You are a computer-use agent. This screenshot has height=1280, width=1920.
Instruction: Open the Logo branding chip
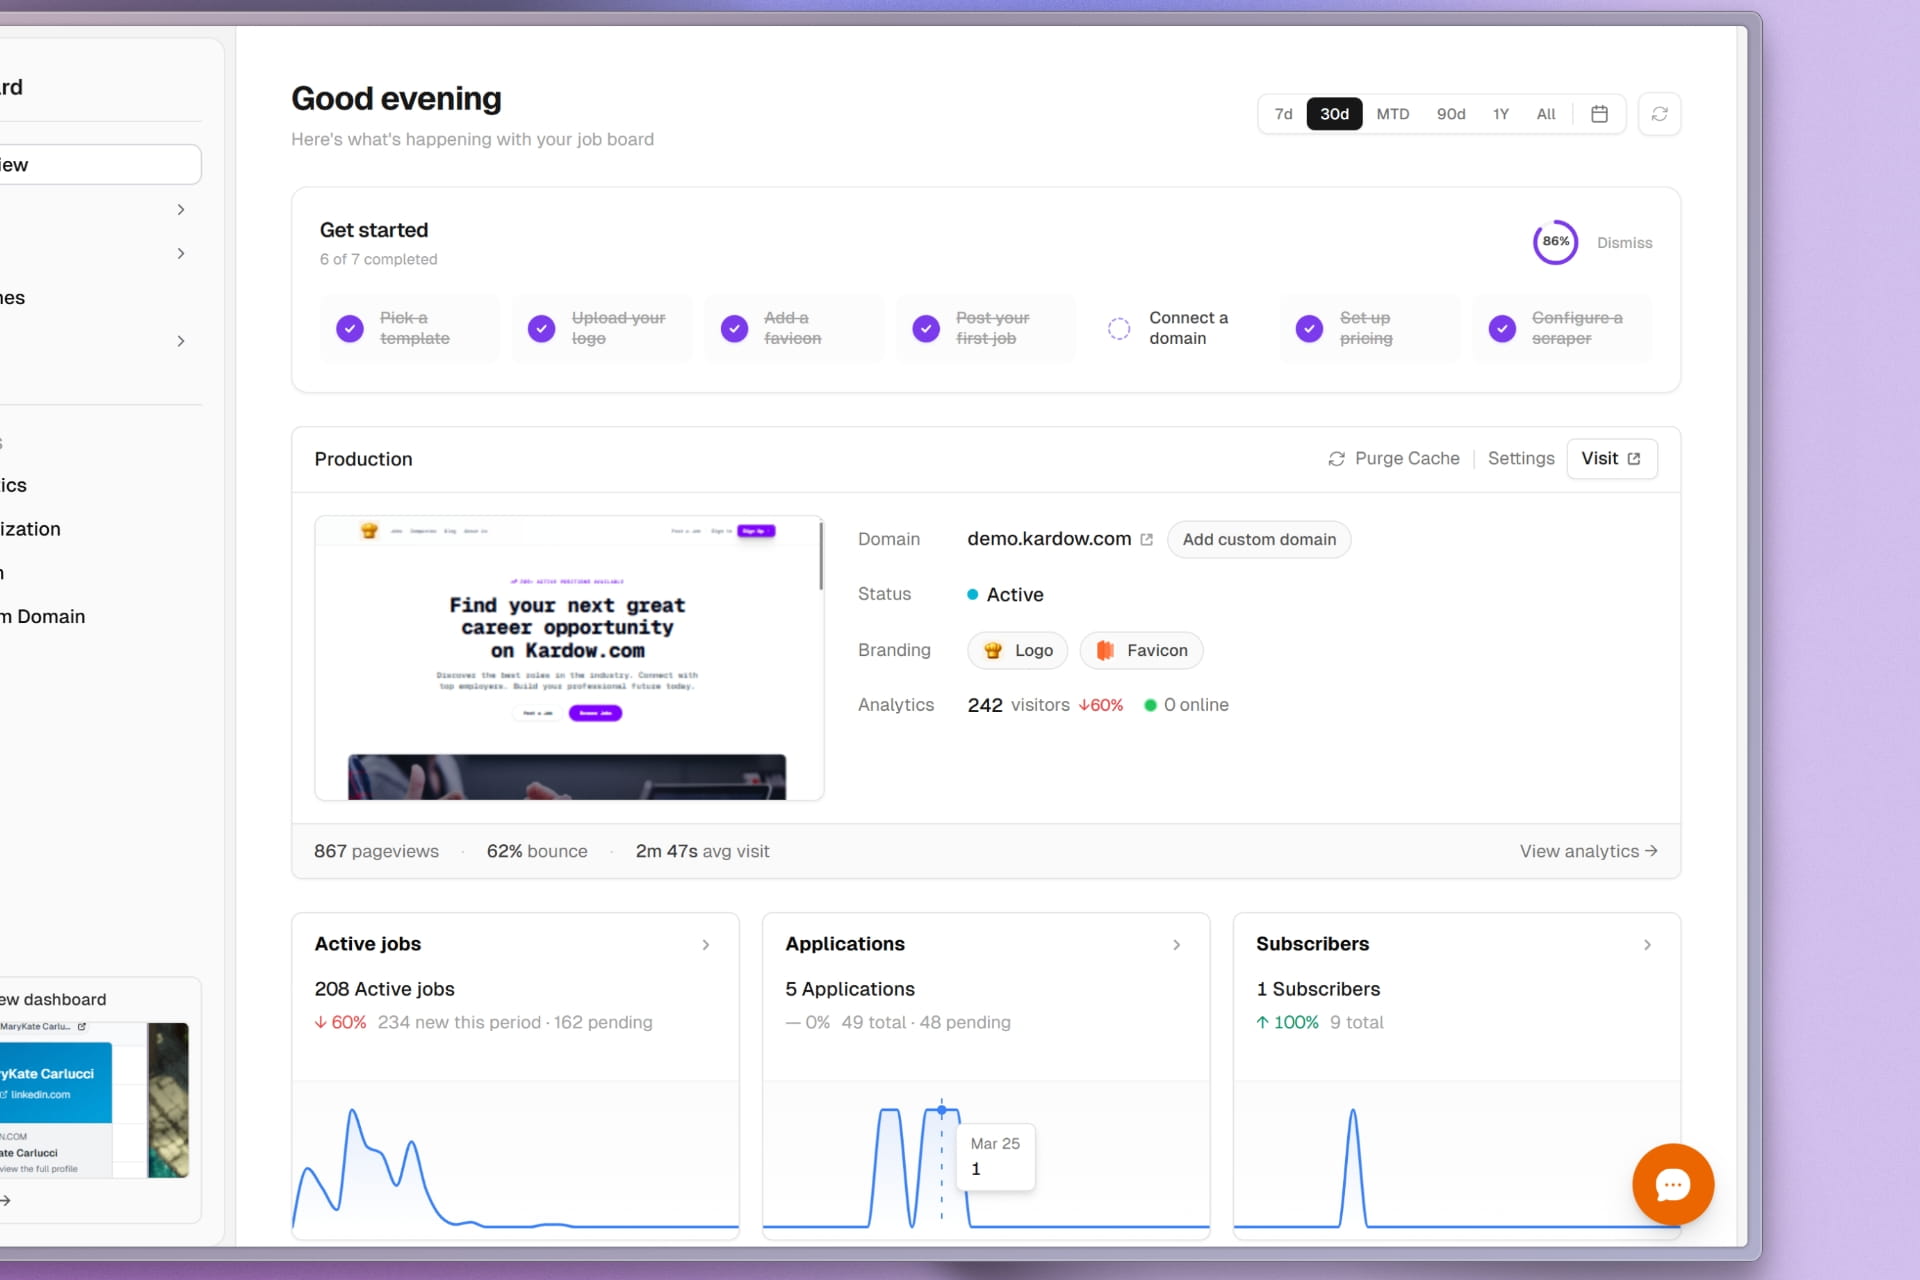tap(1016, 650)
